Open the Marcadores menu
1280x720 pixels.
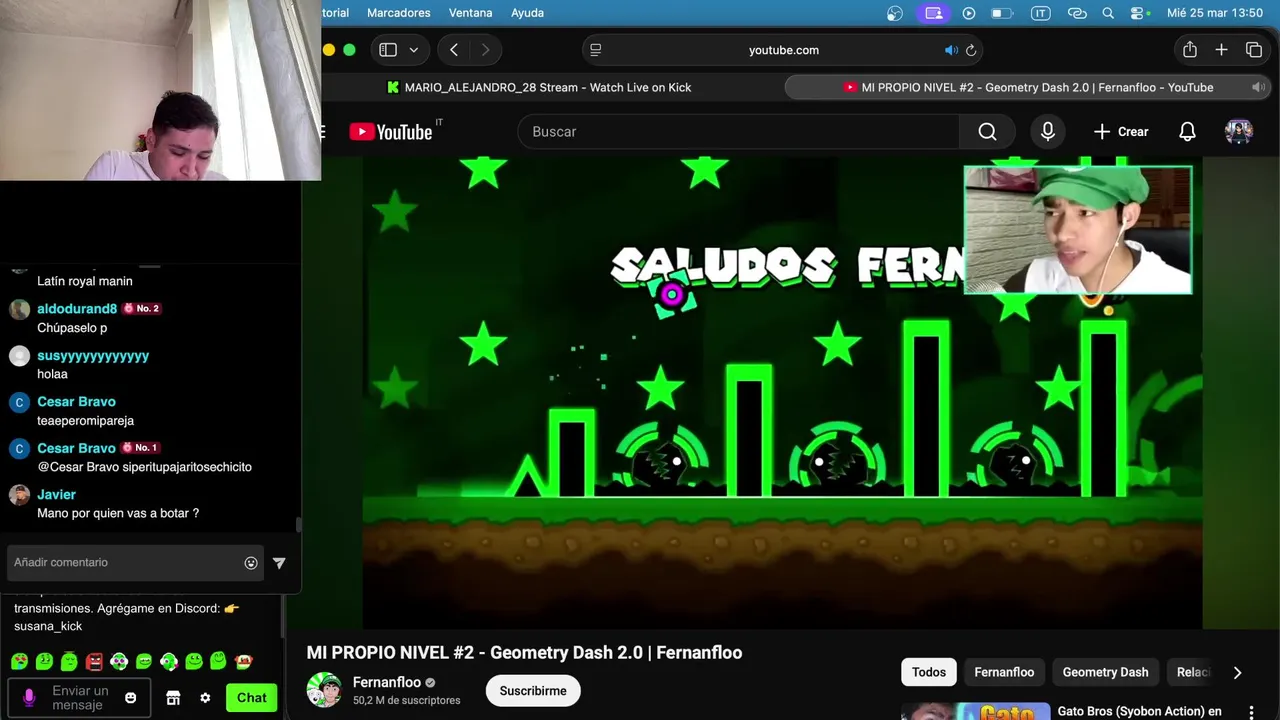[399, 13]
